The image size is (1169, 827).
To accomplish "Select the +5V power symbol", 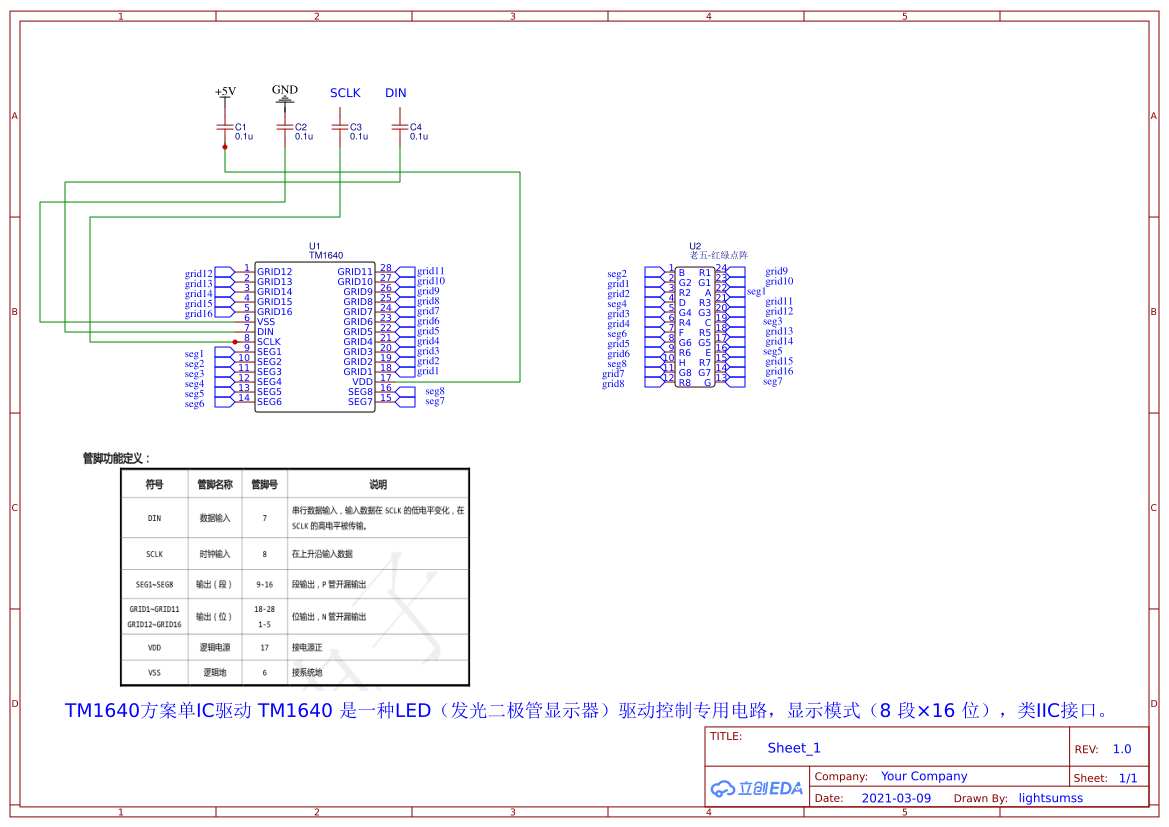I will pyautogui.click(x=225, y=92).
